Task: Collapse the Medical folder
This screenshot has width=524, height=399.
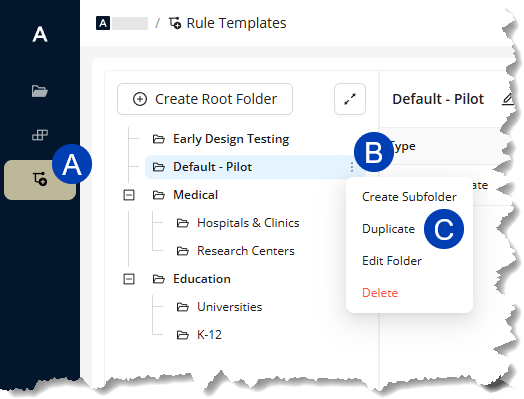Action: pos(129,195)
